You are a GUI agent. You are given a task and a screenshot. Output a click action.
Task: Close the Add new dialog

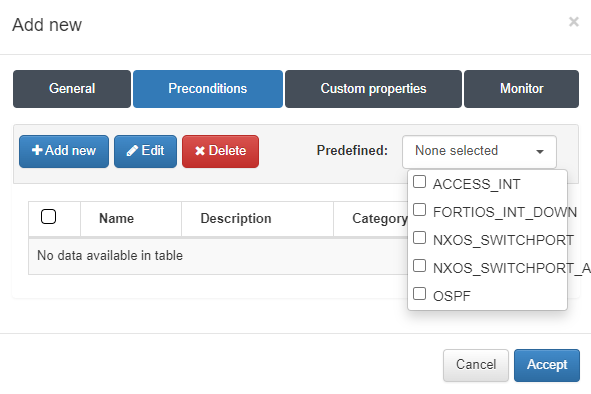[x=574, y=22]
